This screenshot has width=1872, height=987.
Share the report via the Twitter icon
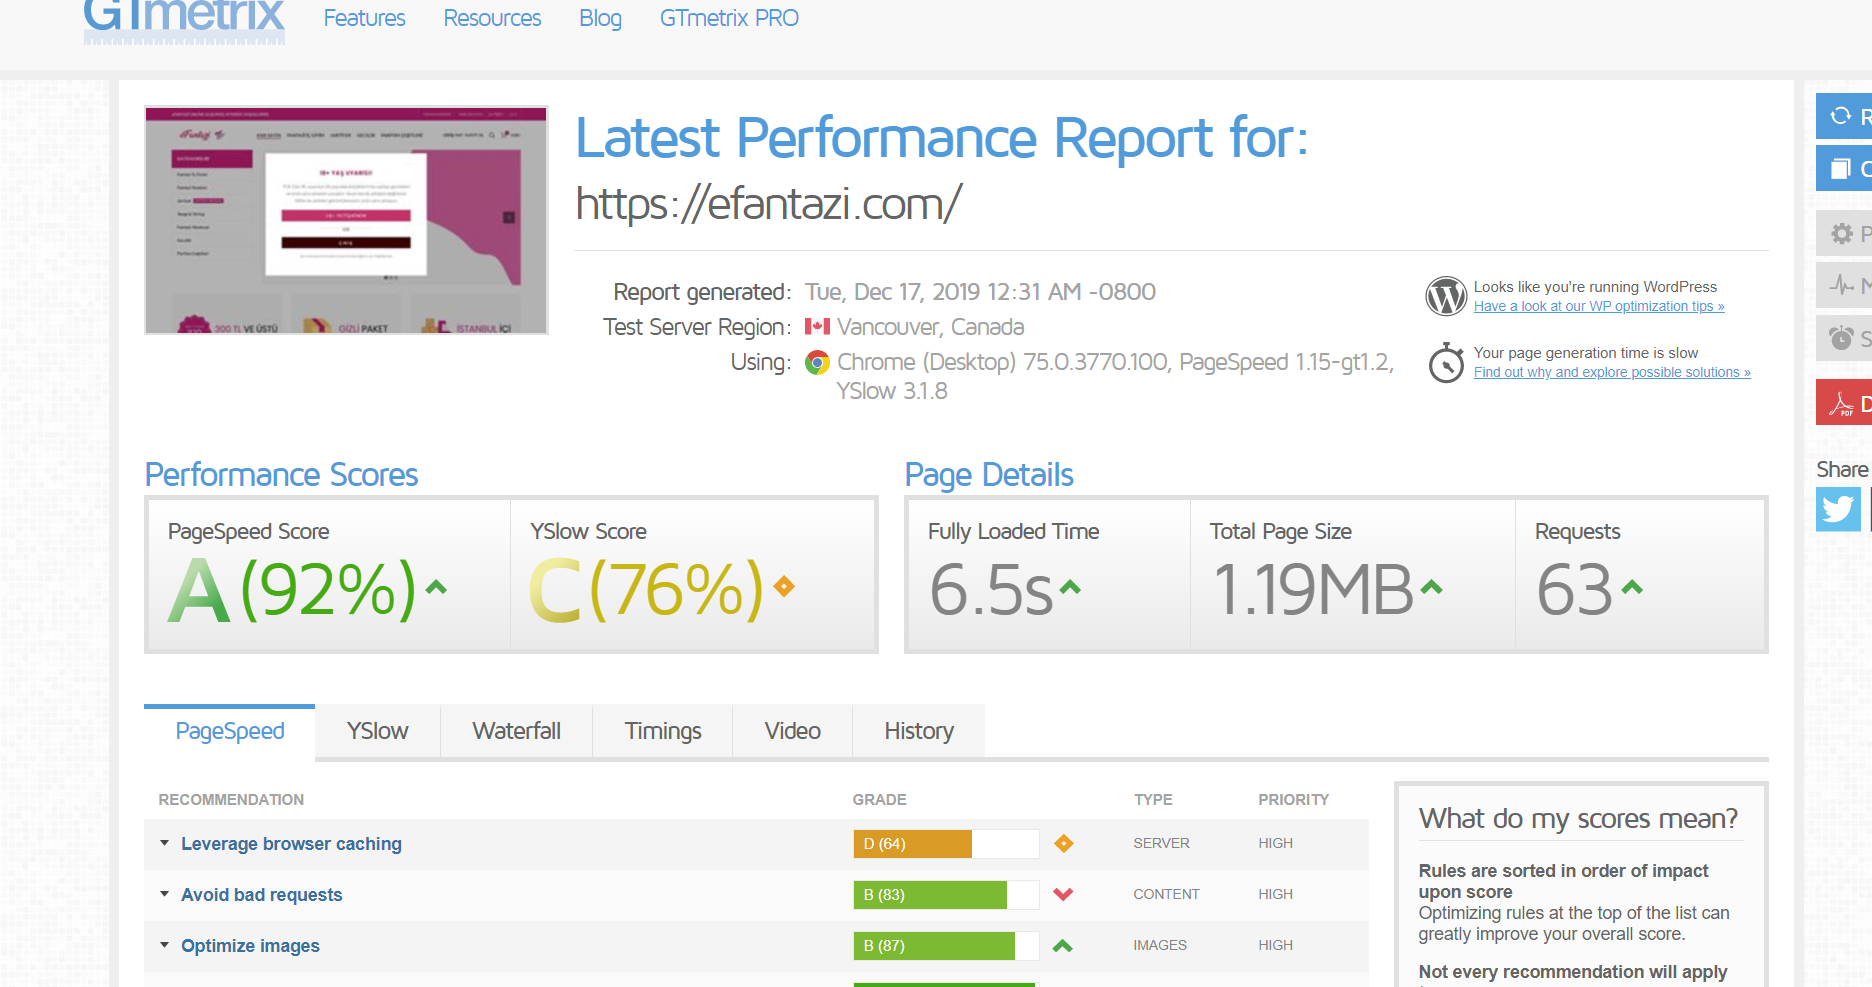point(1838,509)
